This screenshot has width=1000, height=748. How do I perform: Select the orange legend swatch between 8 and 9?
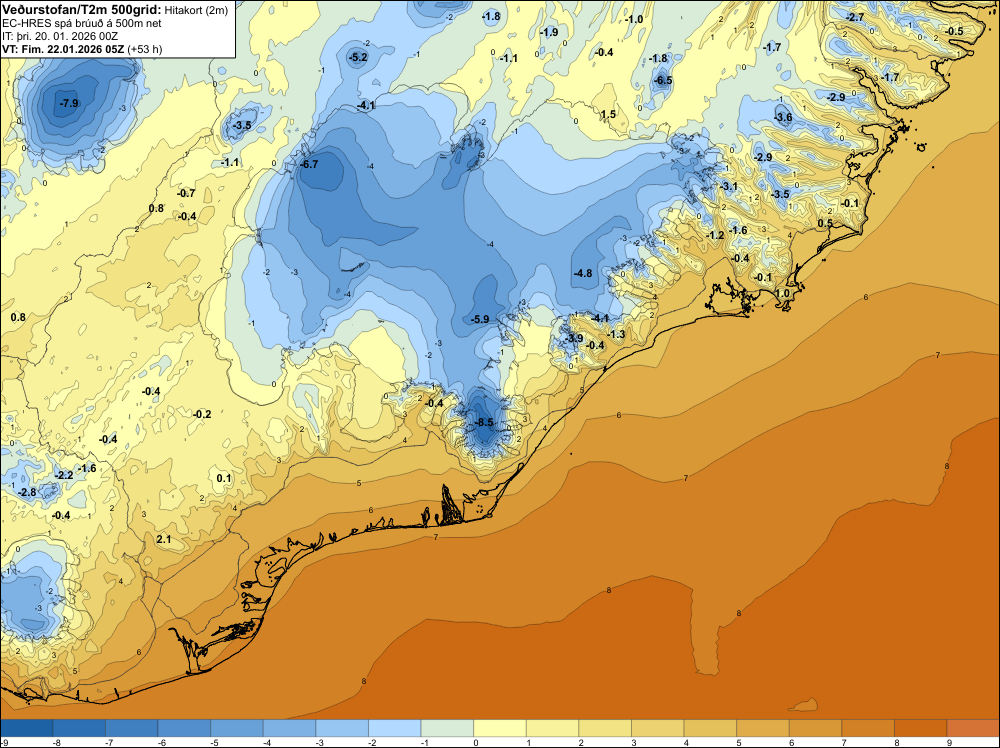coord(920,728)
